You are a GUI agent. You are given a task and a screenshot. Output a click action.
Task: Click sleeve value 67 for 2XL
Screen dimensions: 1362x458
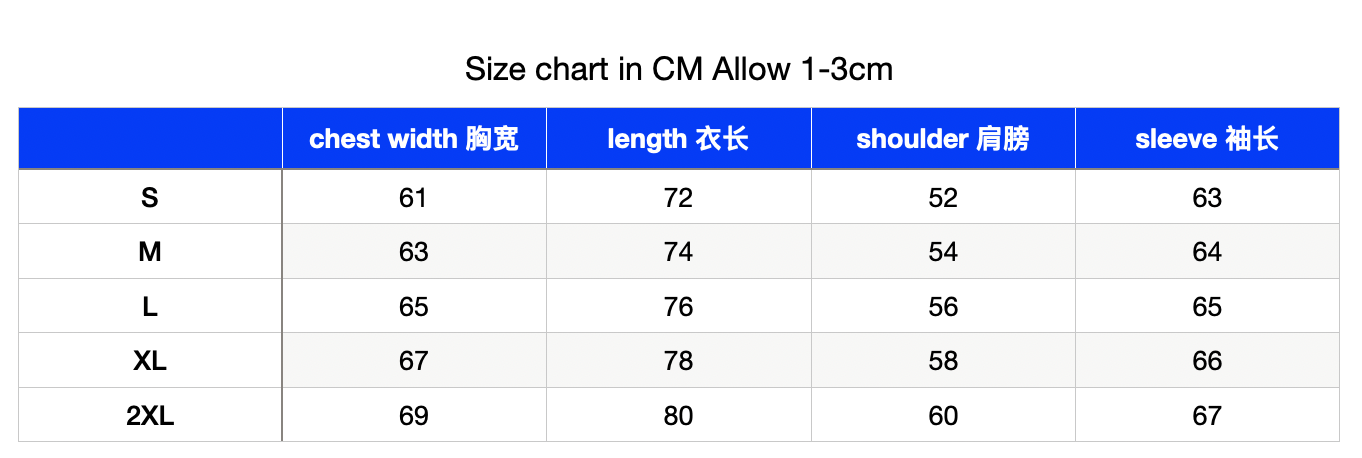(x=1207, y=414)
